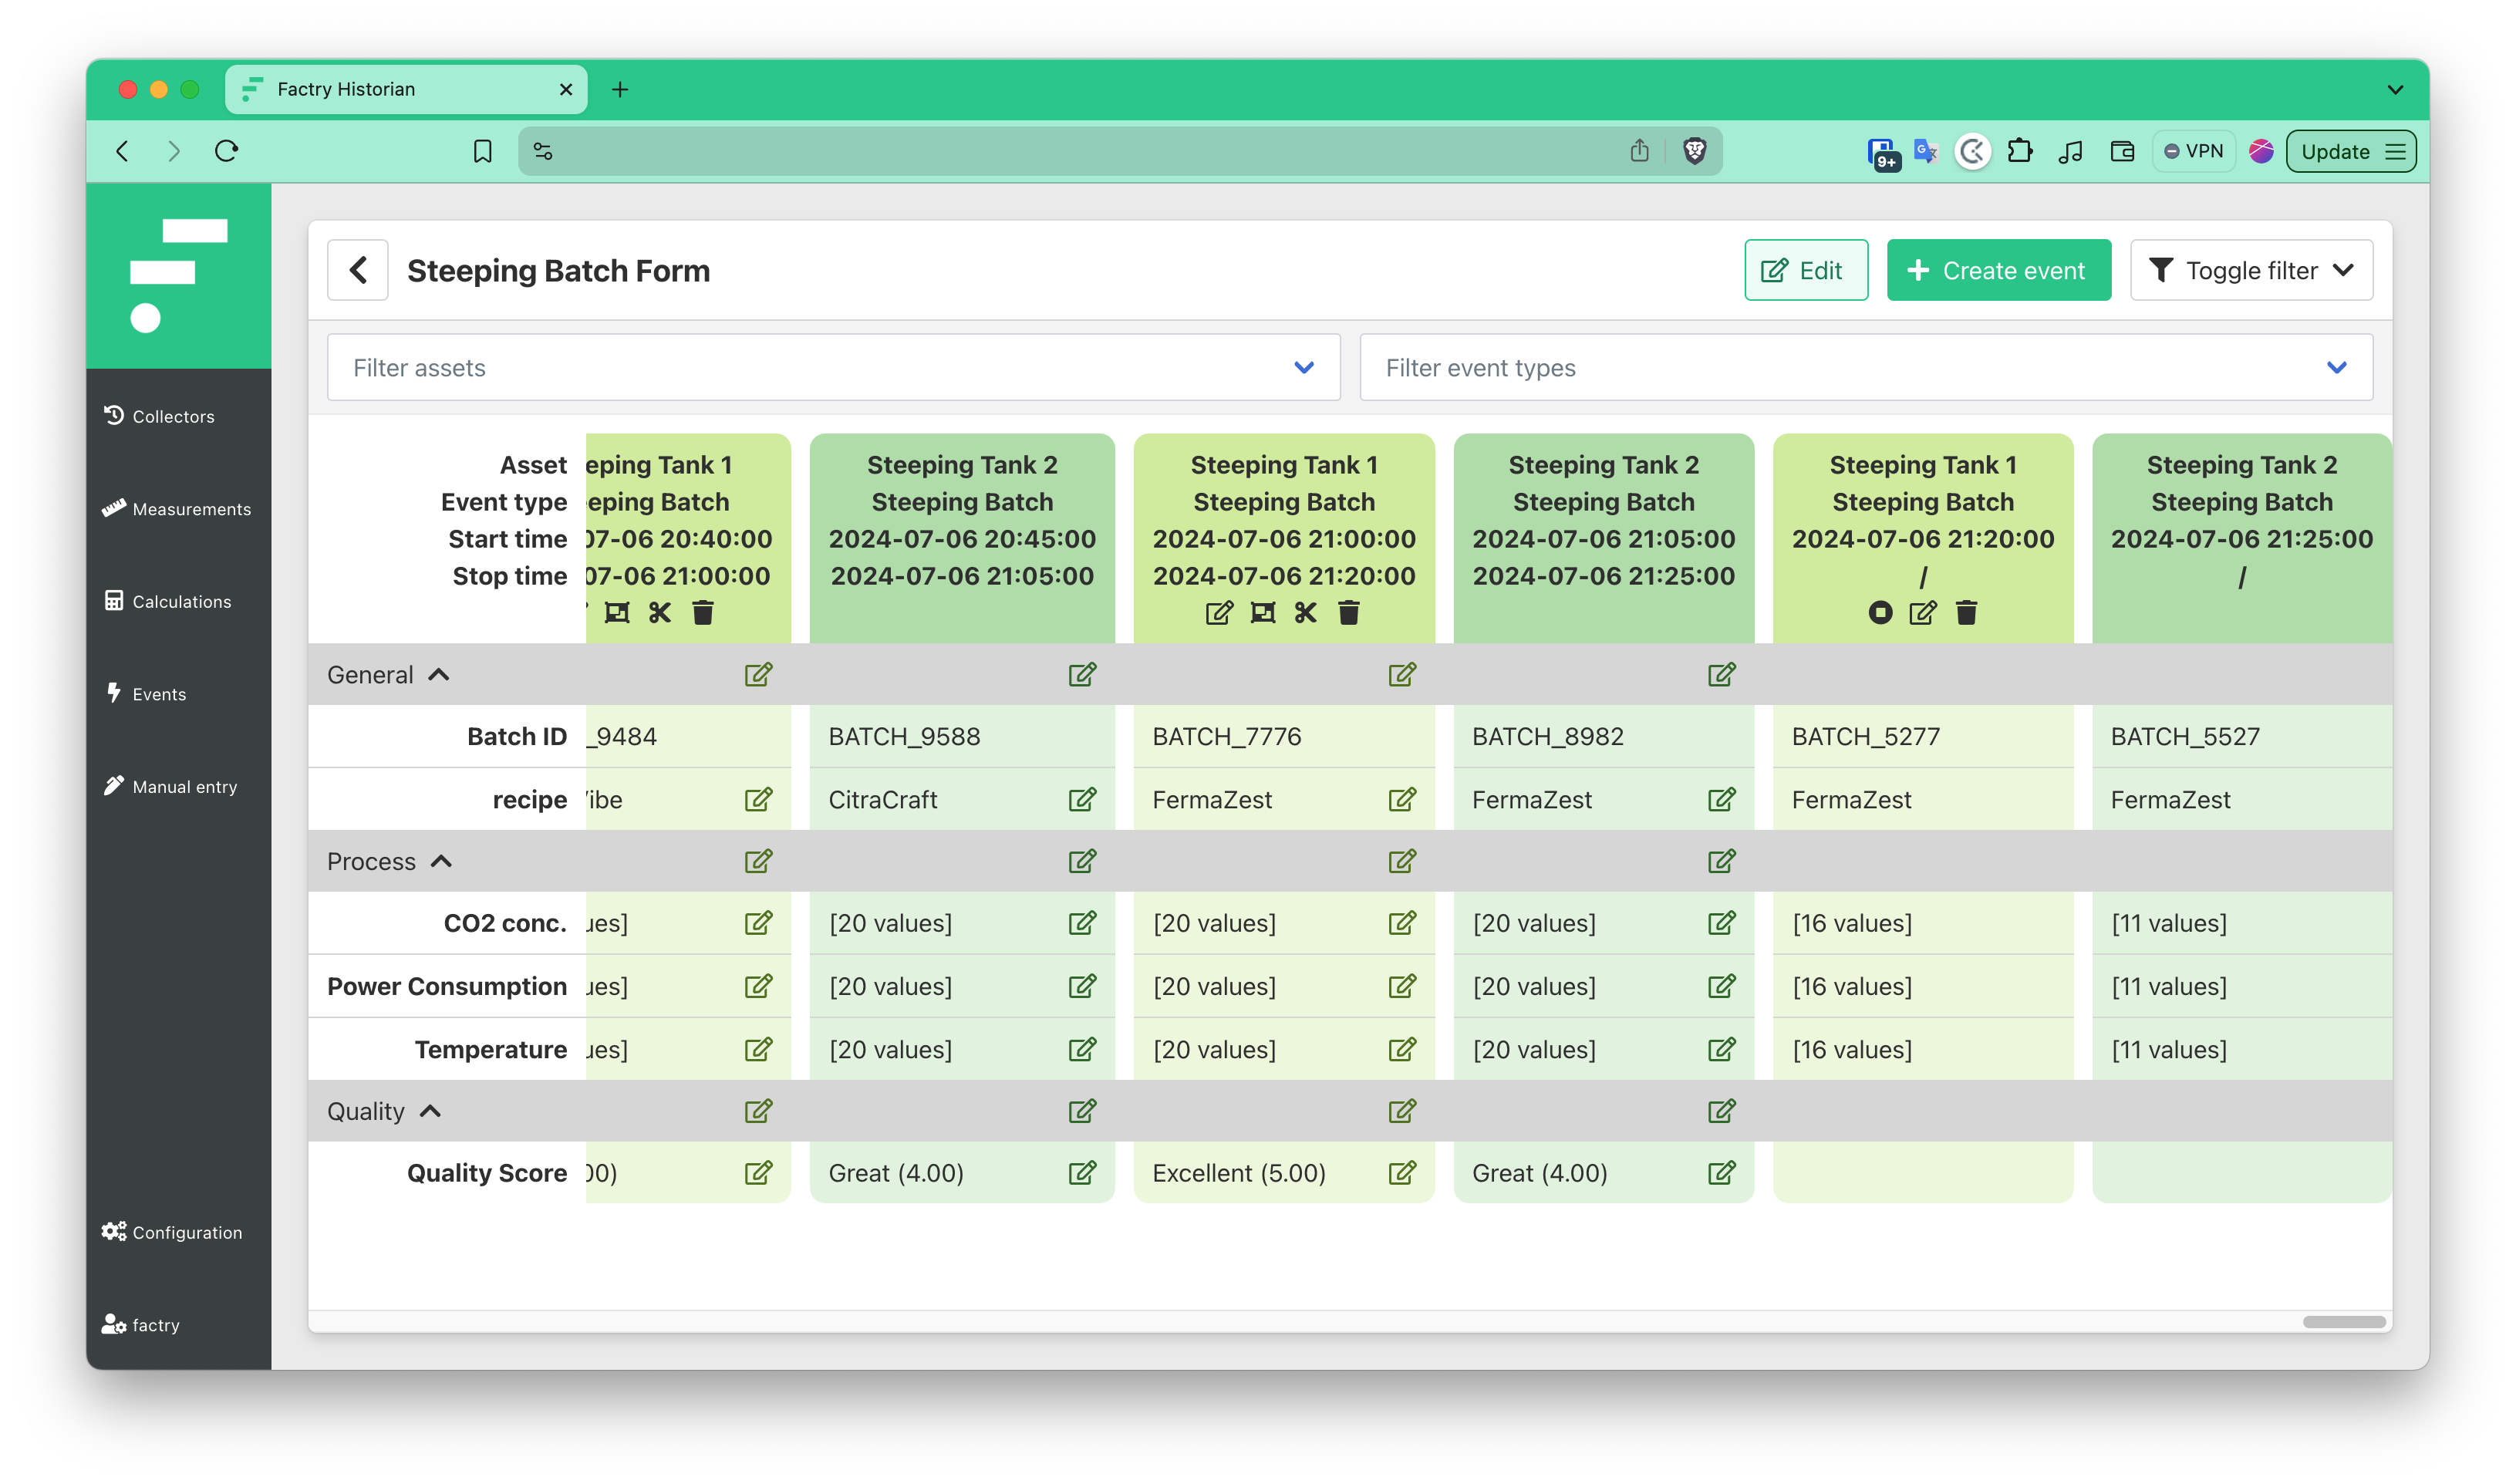Click edit icon on BATCH_7776 event header
Viewport: 2516px width, 1484px height.
pyautogui.click(x=1219, y=612)
